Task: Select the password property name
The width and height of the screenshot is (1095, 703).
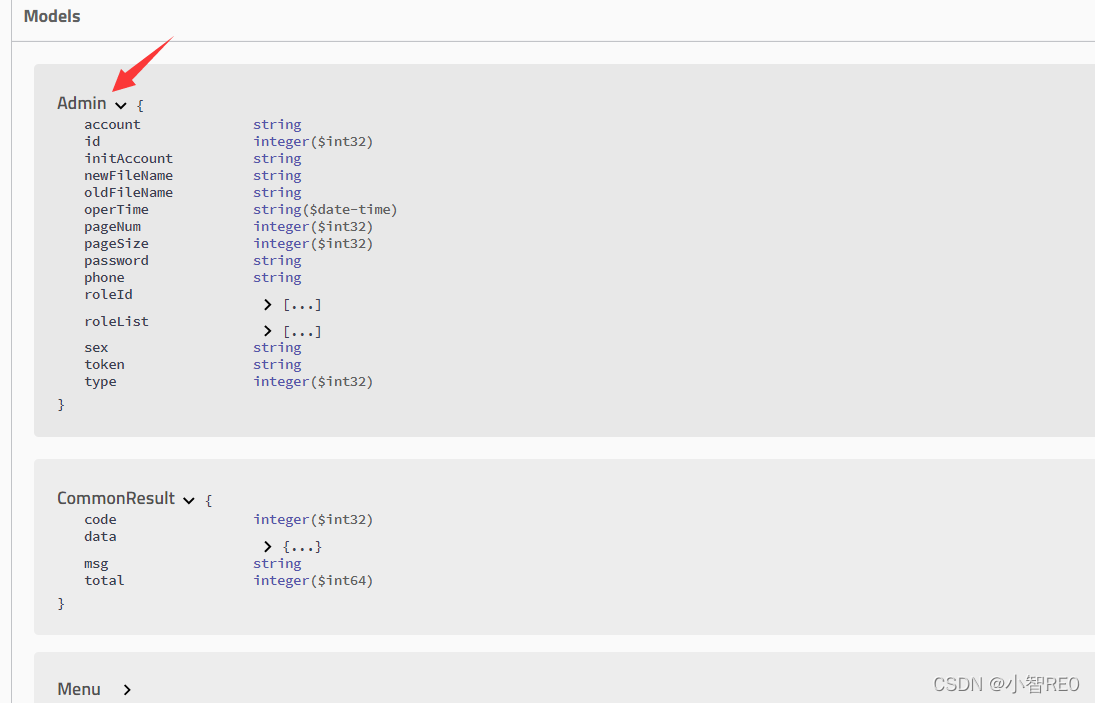Action: [x=117, y=260]
